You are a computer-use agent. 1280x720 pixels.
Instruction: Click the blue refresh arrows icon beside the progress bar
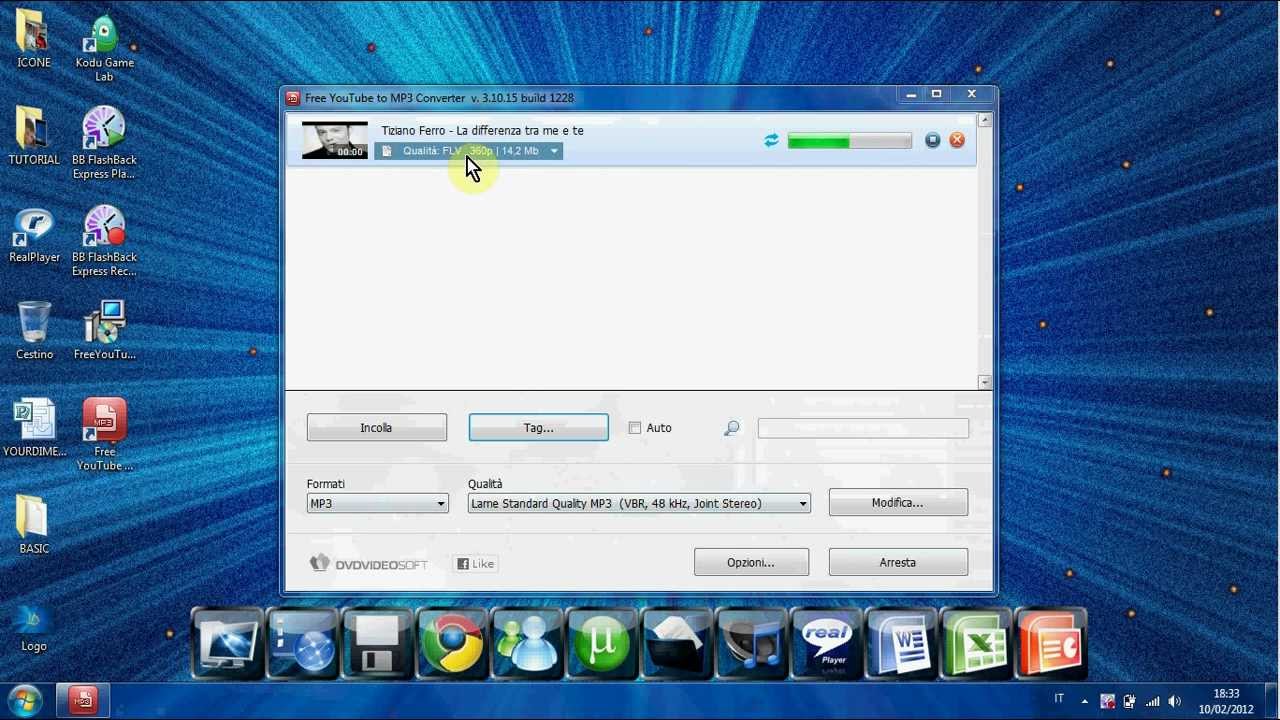coord(771,141)
